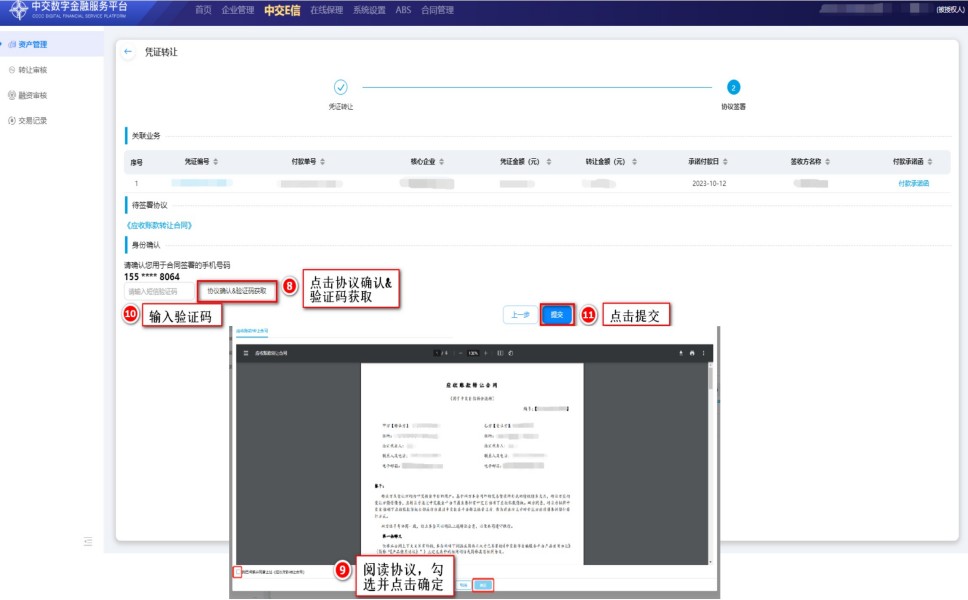Click the blue 提交 button
Screen dimensions: 968x600
pos(557,314)
